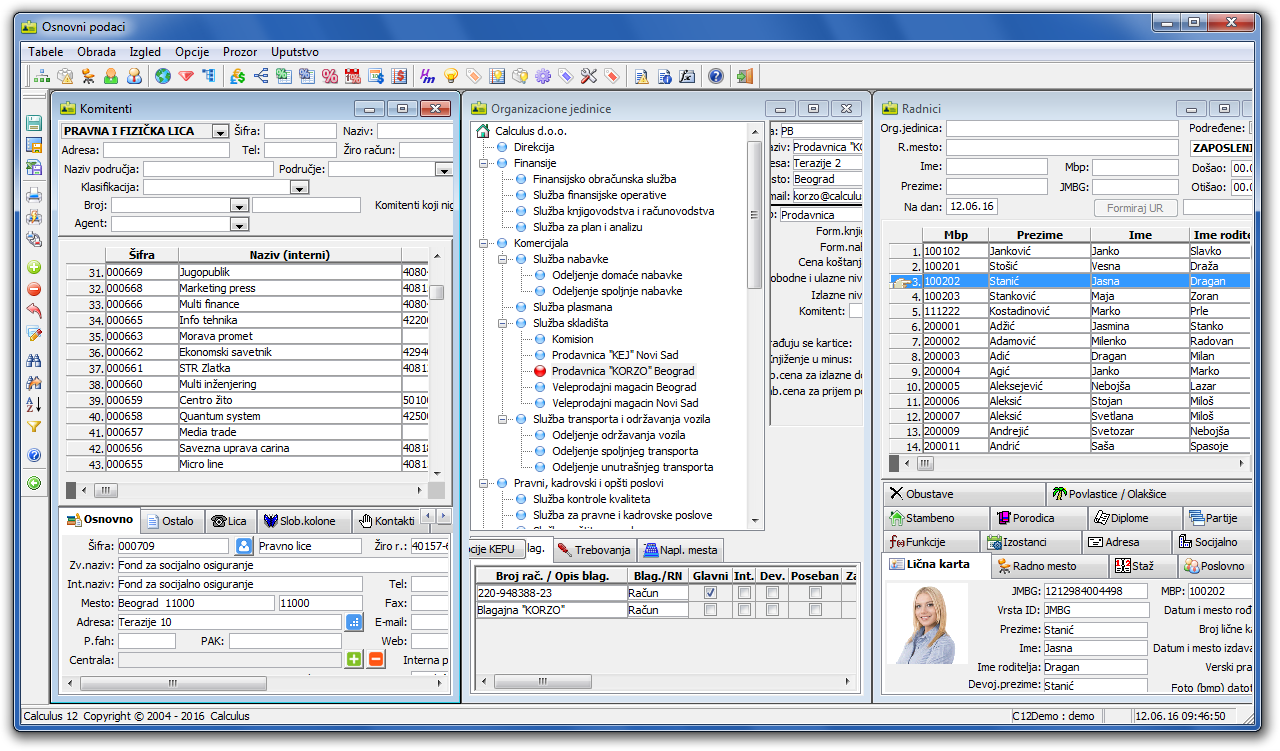Click the employee photo thumbnail
The height and width of the screenshot is (751, 1280).
[925, 624]
